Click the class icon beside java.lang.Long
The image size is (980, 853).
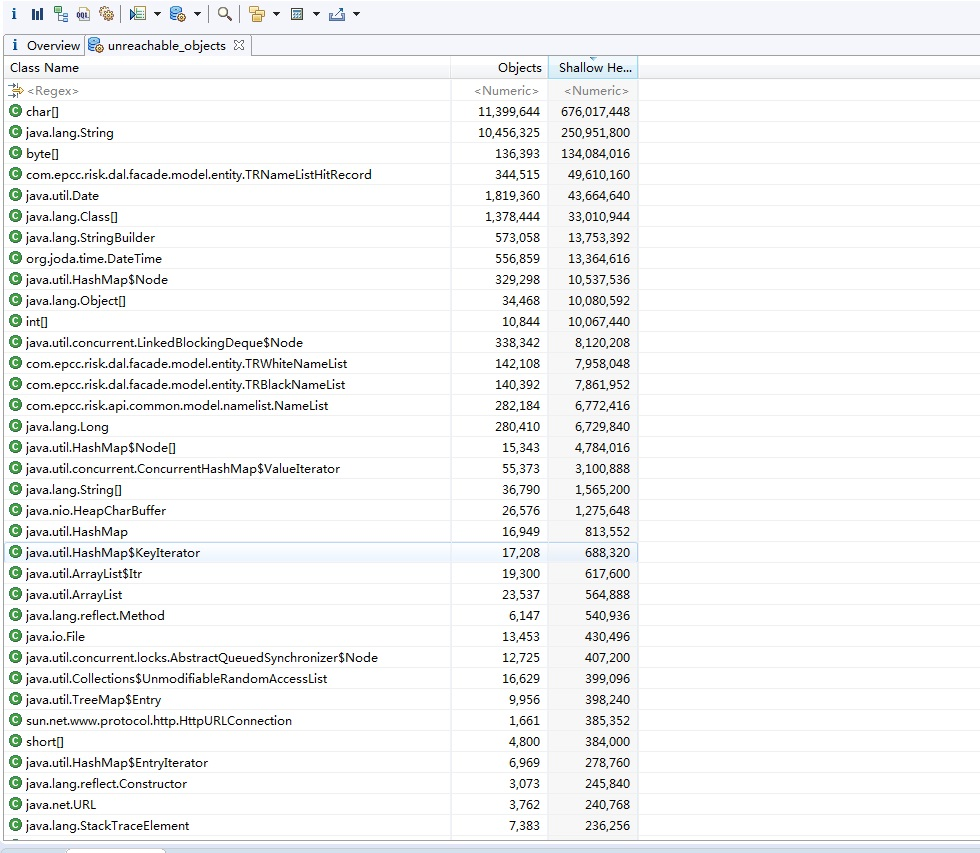click(16, 426)
